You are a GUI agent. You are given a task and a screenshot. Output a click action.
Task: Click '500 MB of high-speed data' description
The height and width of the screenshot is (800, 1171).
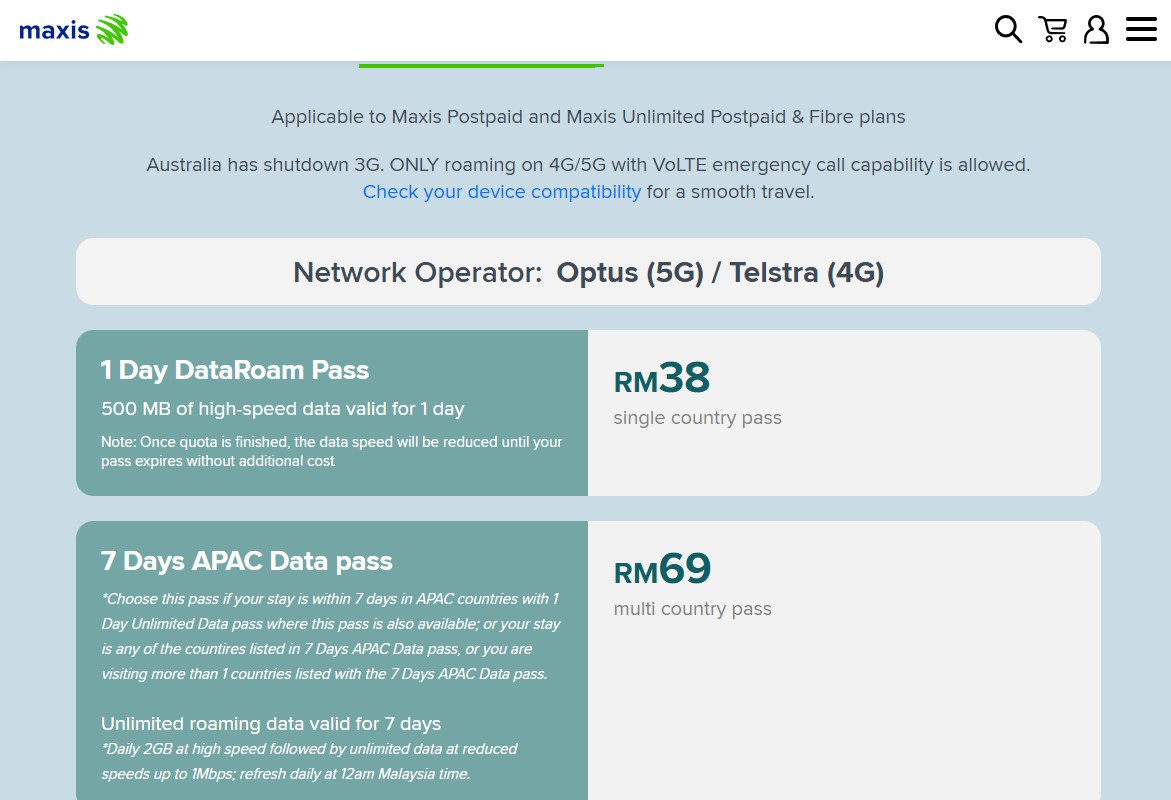283,409
